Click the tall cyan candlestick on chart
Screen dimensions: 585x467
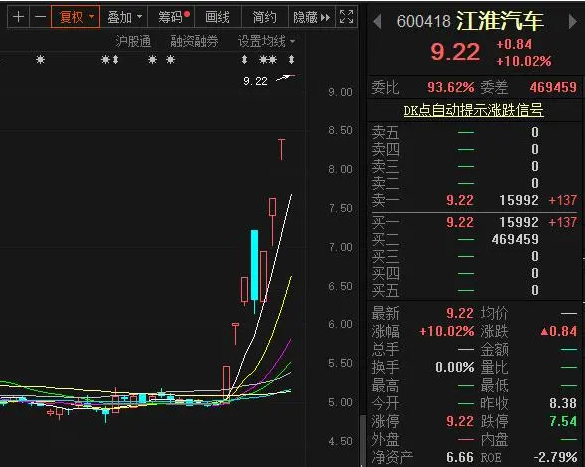[x=254, y=265]
